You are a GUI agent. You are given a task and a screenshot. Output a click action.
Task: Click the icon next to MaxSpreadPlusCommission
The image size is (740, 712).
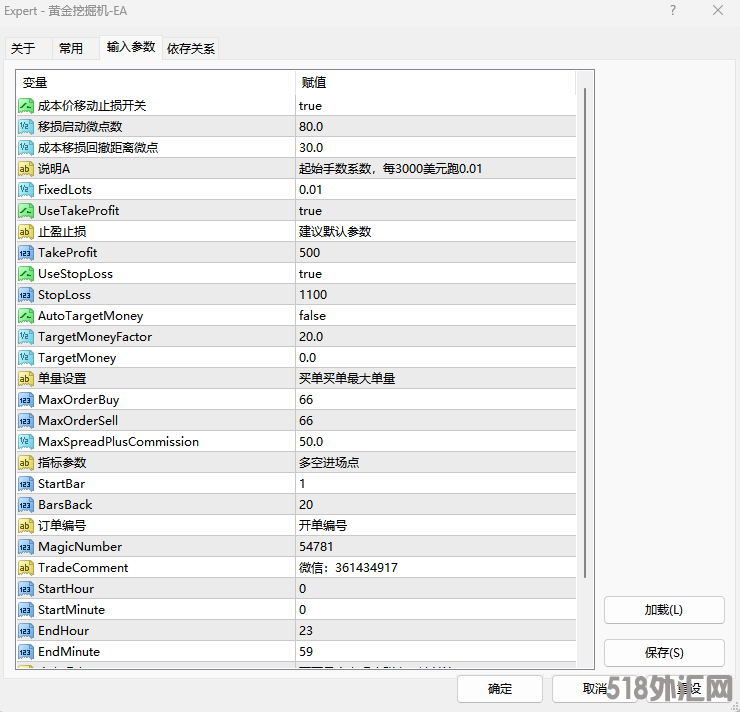pyautogui.click(x=25, y=442)
